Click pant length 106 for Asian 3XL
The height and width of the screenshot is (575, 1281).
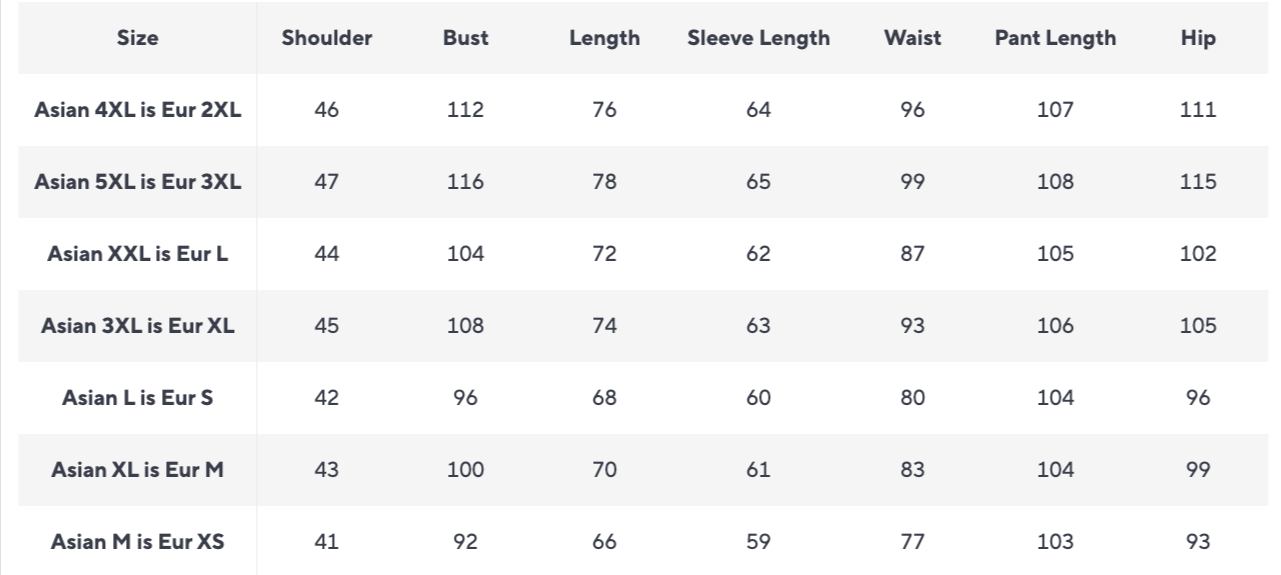pos(1055,326)
